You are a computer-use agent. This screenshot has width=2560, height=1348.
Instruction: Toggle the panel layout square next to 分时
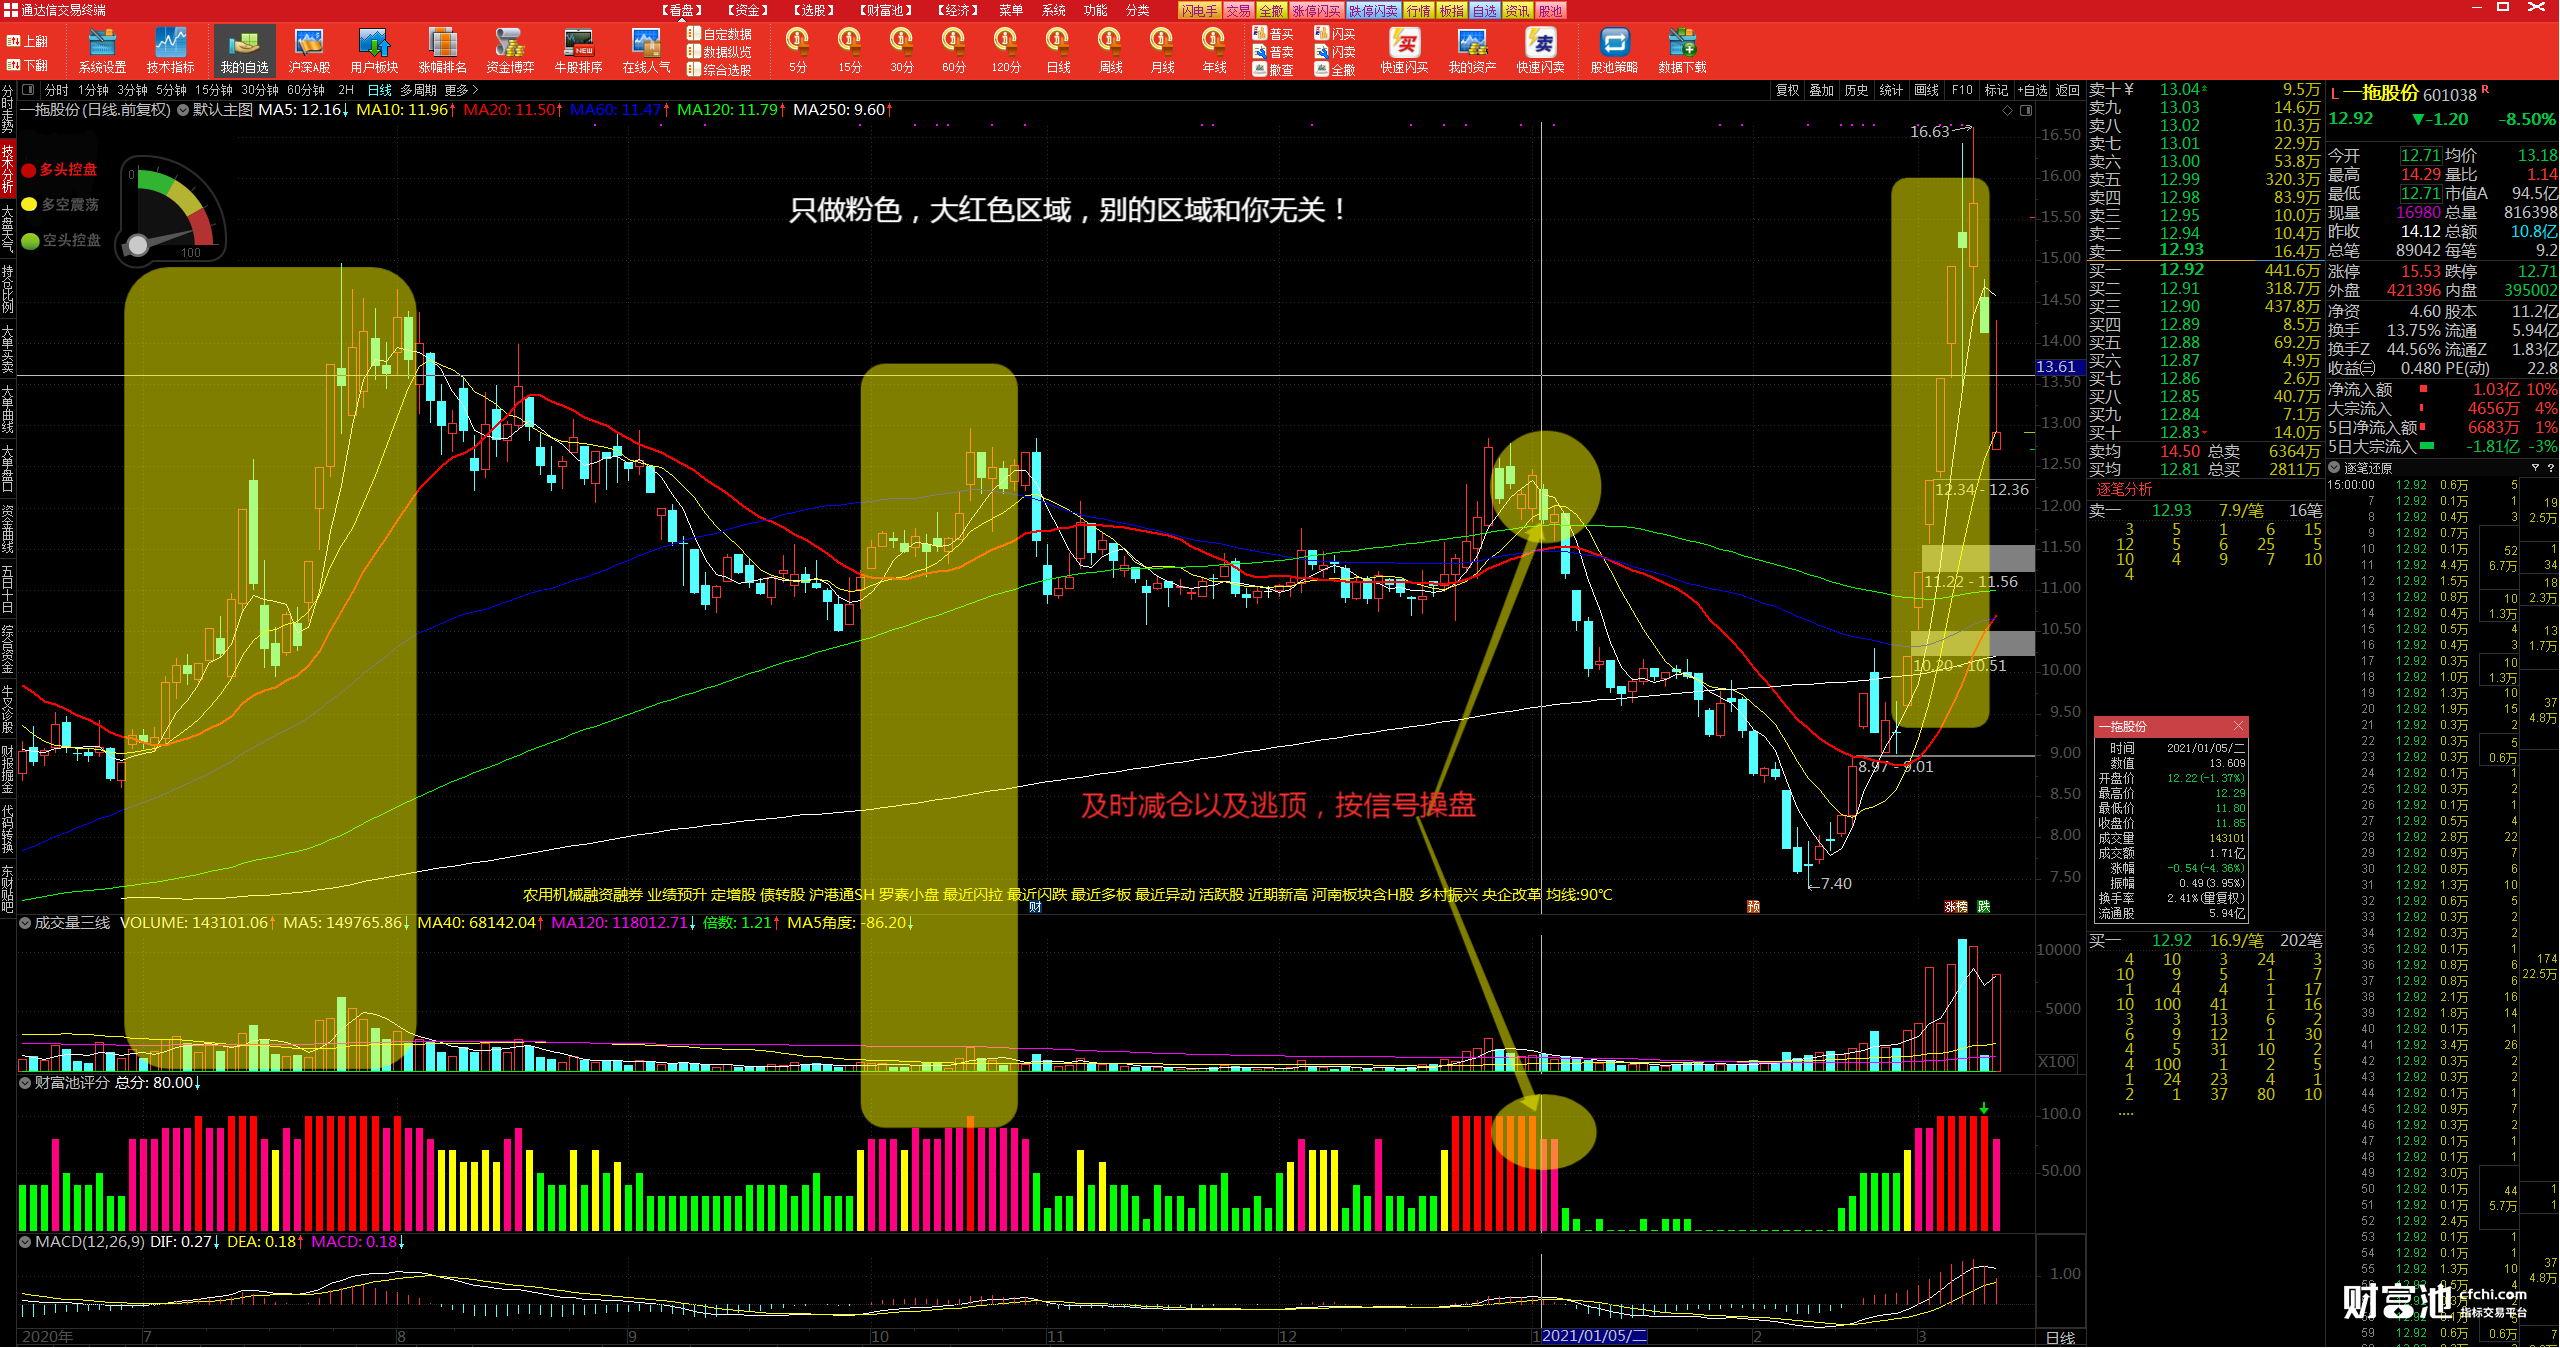pos(29,90)
